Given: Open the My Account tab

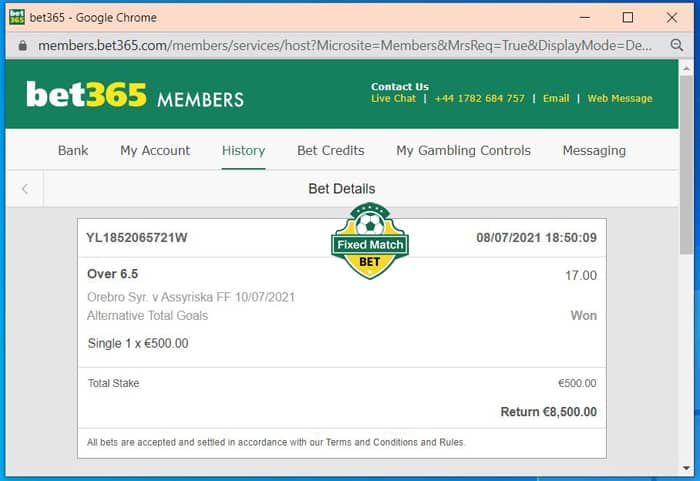Looking at the screenshot, I should click(x=155, y=151).
